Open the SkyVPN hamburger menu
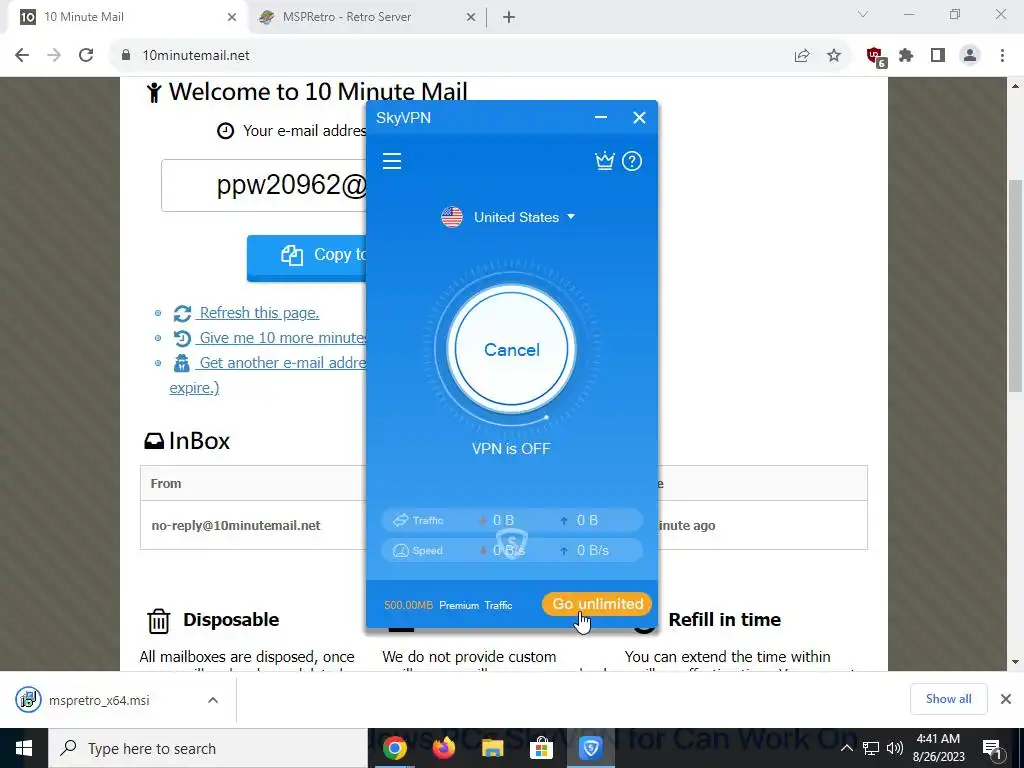The width and height of the screenshot is (1024, 768). (392, 161)
